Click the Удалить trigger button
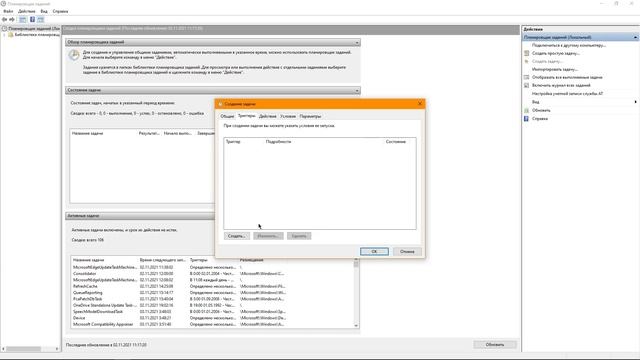640x360 pixels. click(299, 236)
